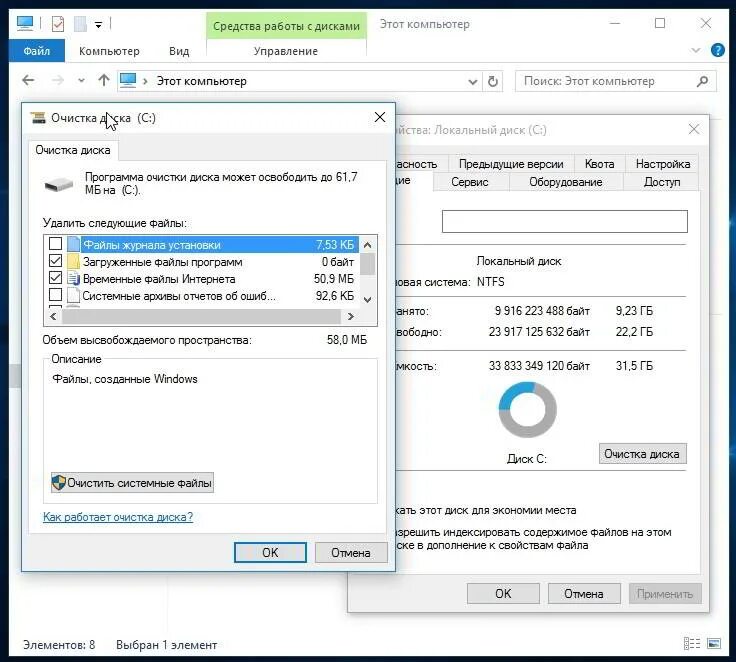The image size is (736, 662).
Task: Click Отмена in the Properties window
Action: (583, 593)
